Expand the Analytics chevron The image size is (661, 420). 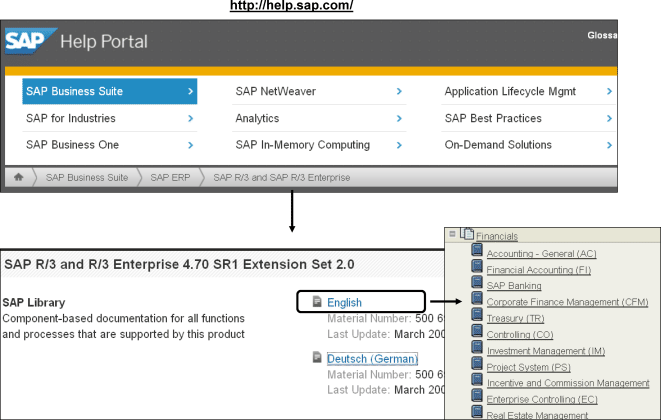pyautogui.click(x=399, y=118)
